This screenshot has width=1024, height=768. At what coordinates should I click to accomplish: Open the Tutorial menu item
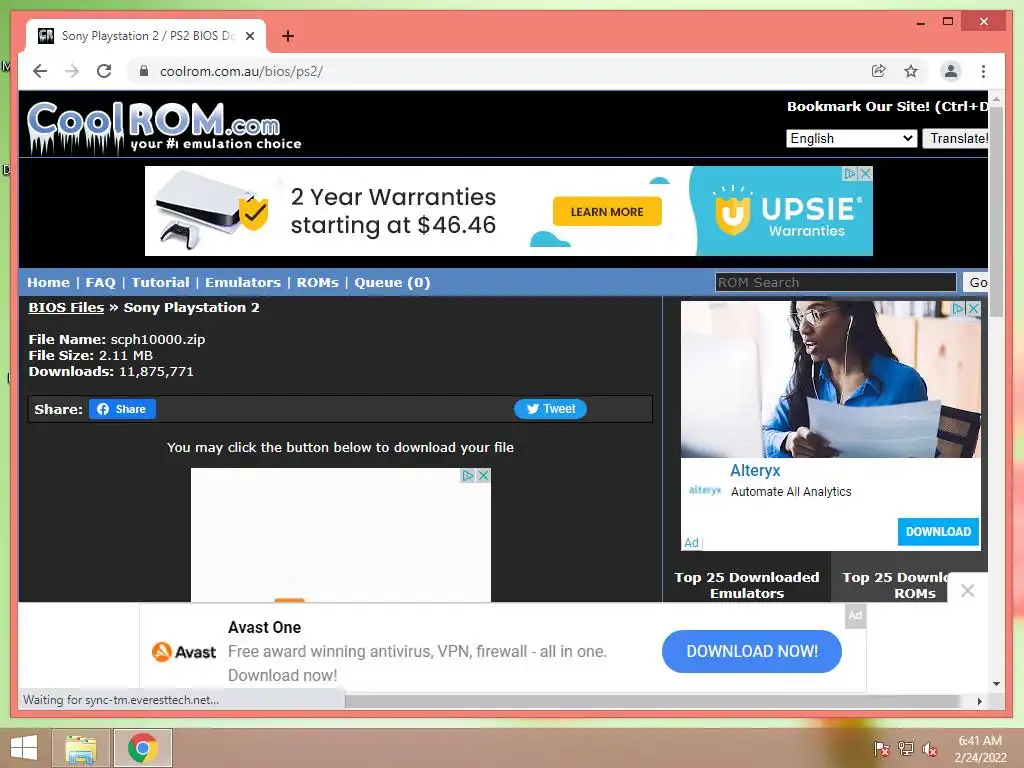click(x=161, y=283)
